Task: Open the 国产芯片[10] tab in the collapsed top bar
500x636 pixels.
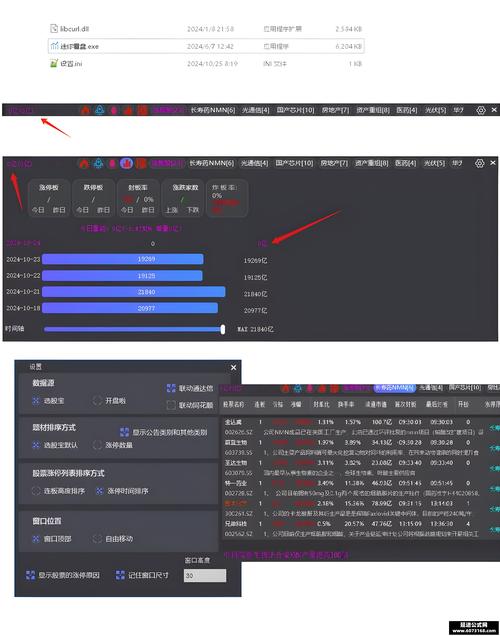Action: [x=296, y=110]
